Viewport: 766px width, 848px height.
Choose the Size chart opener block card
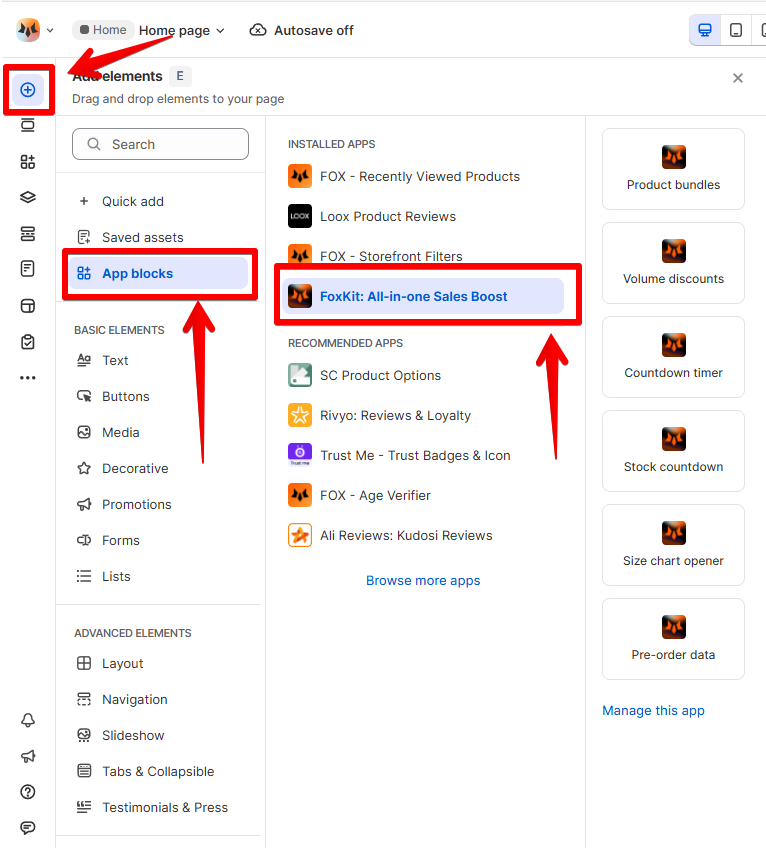673,545
